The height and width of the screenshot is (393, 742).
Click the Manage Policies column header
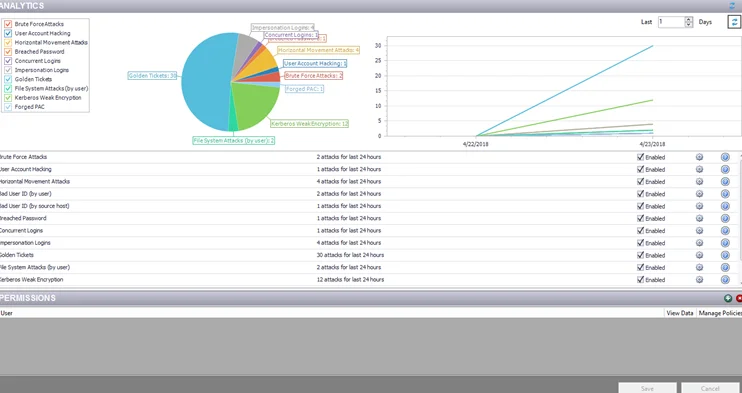(x=720, y=313)
